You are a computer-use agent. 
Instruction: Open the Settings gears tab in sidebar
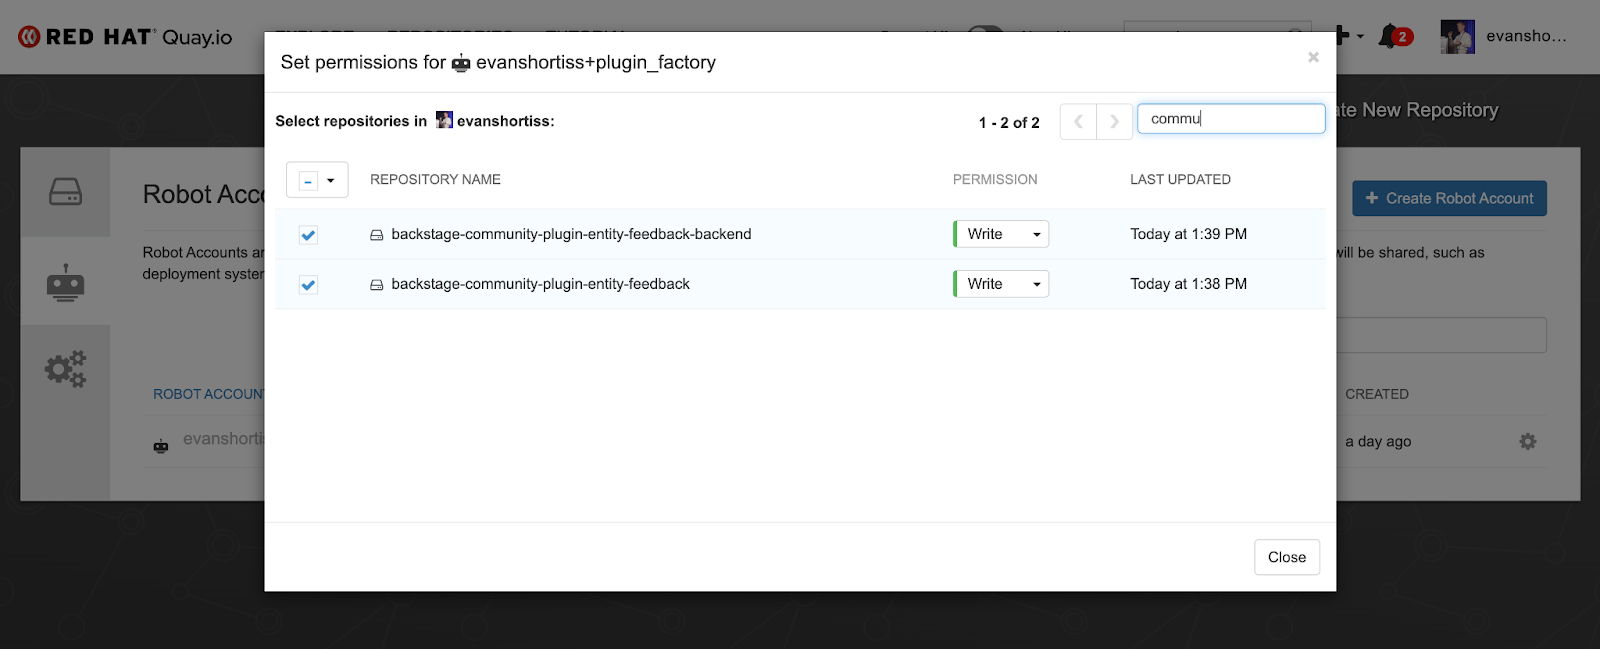tap(66, 369)
